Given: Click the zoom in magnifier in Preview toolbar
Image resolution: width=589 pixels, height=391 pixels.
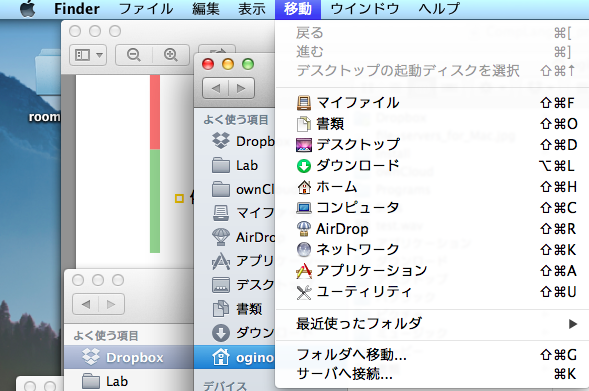Looking at the screenshot, I should [x=171, y=55].
